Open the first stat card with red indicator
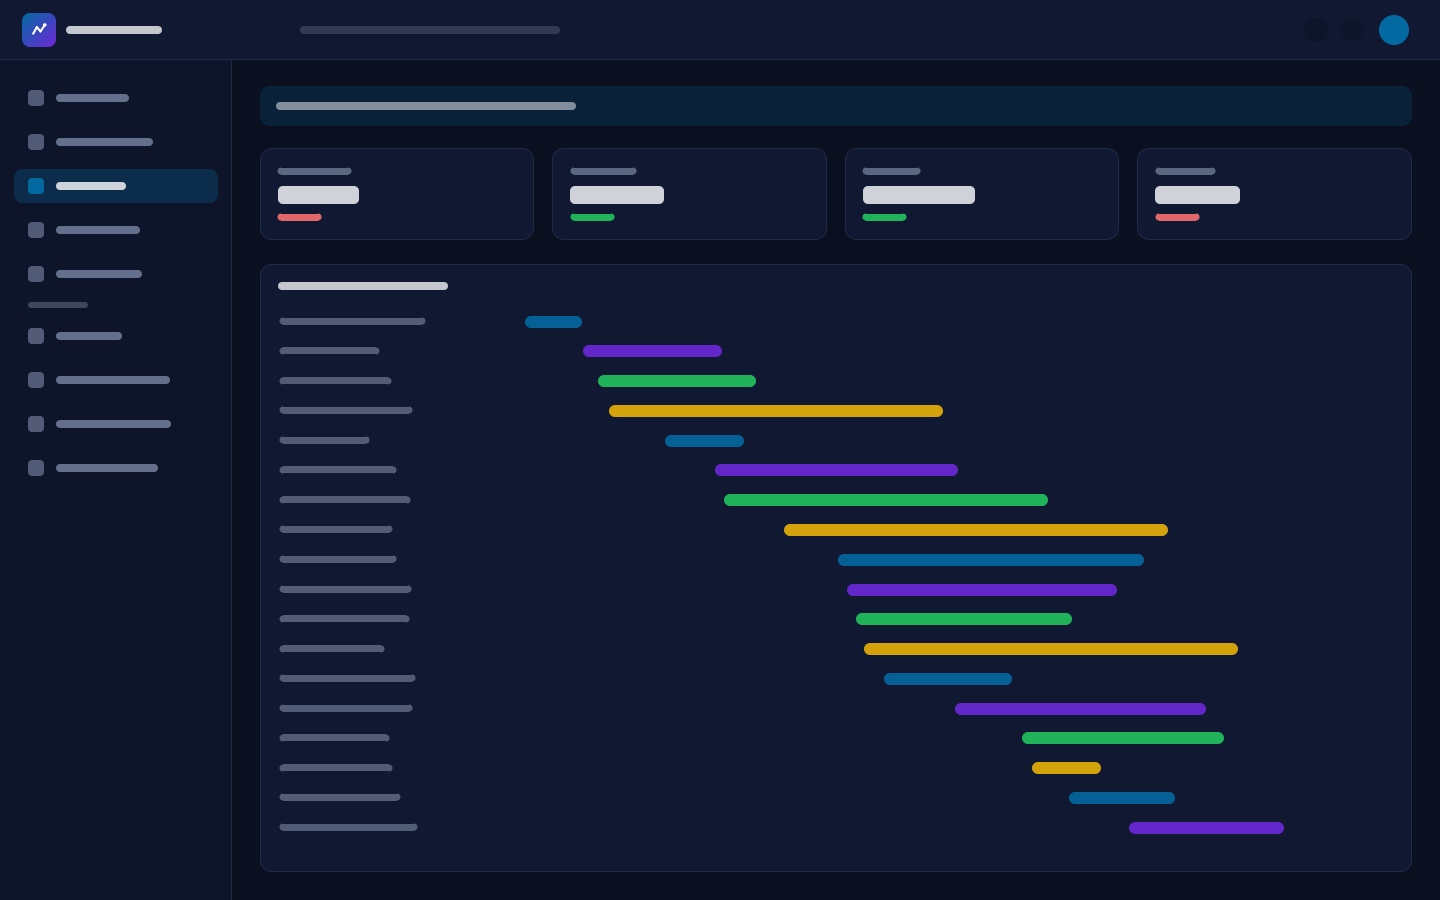The width and height of the screenshot is (1440, 900). click(397, 194)
